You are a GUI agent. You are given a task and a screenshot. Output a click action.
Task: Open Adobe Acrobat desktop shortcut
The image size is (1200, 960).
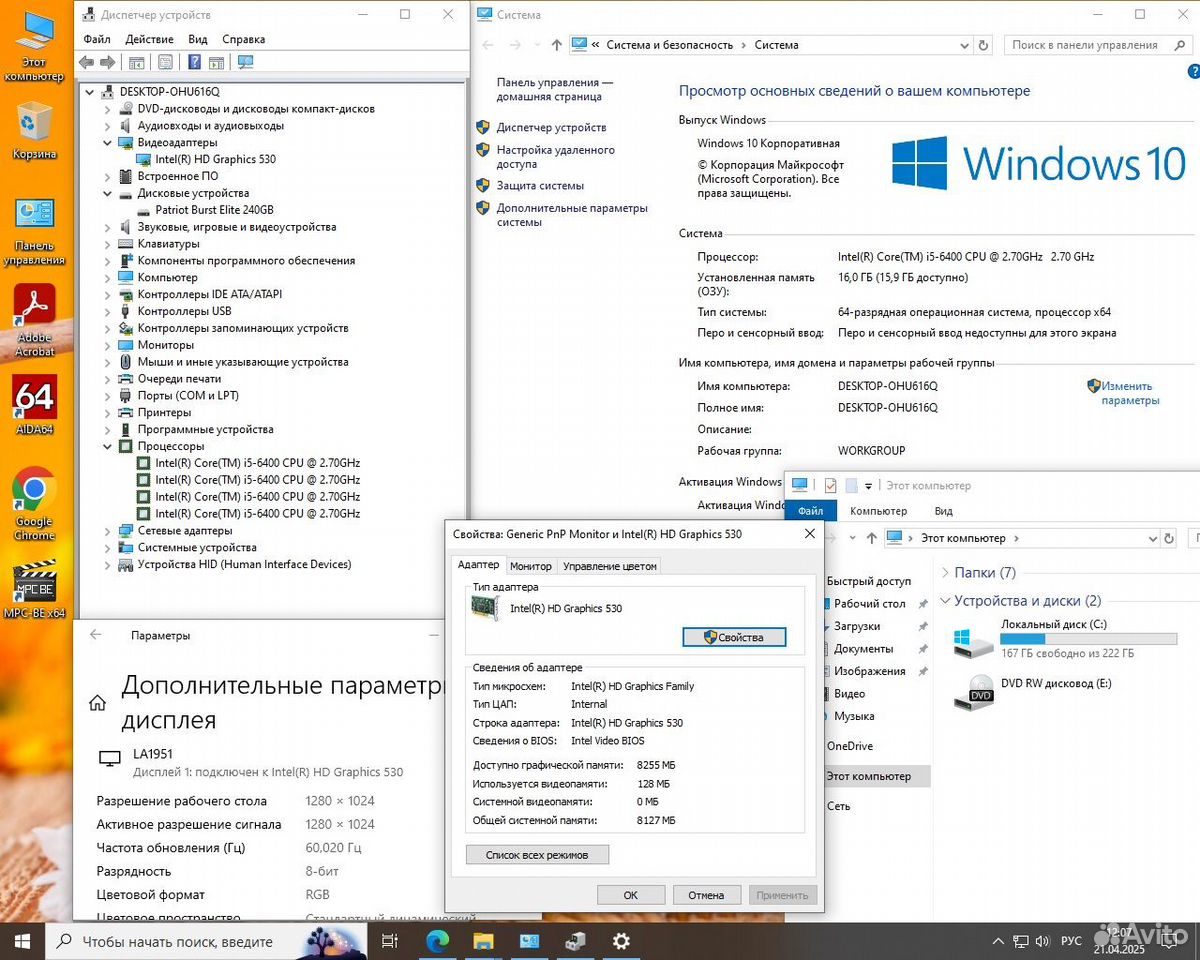[34, 320]
